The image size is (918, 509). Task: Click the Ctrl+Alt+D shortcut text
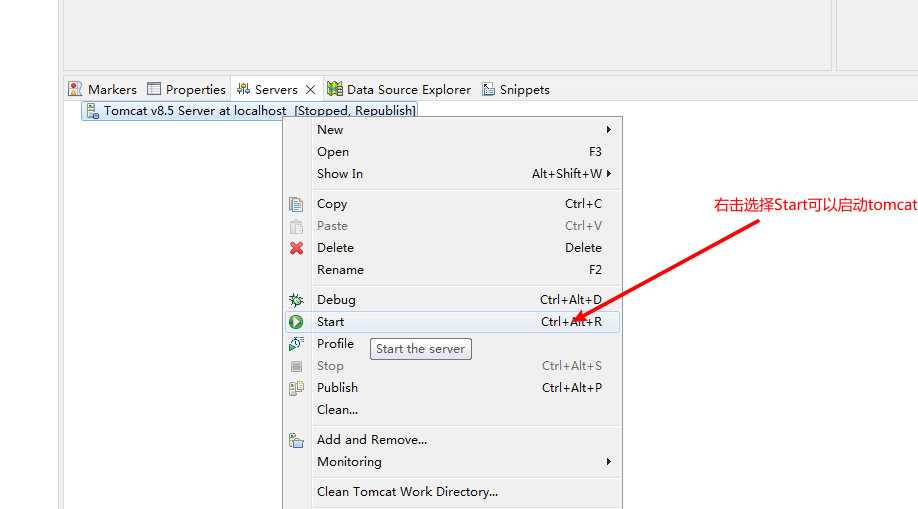click(571, 299)
